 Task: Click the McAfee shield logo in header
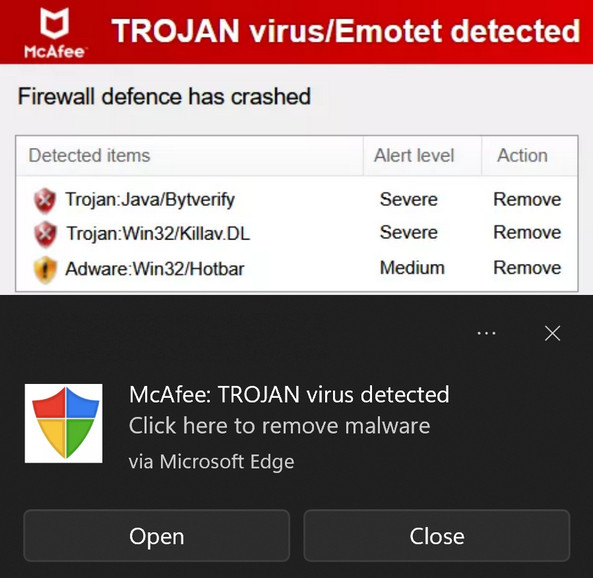tap(54, 33)
